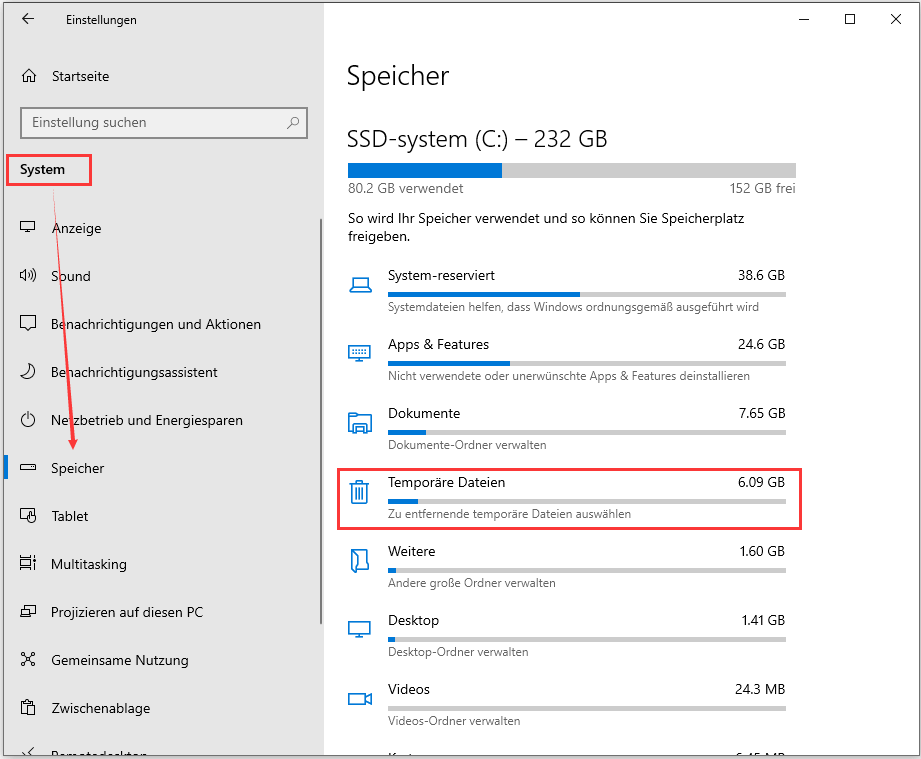Open Projizieren auf diesen PC icon
This screenshot has height=759, width=921.
pos(28,612)
